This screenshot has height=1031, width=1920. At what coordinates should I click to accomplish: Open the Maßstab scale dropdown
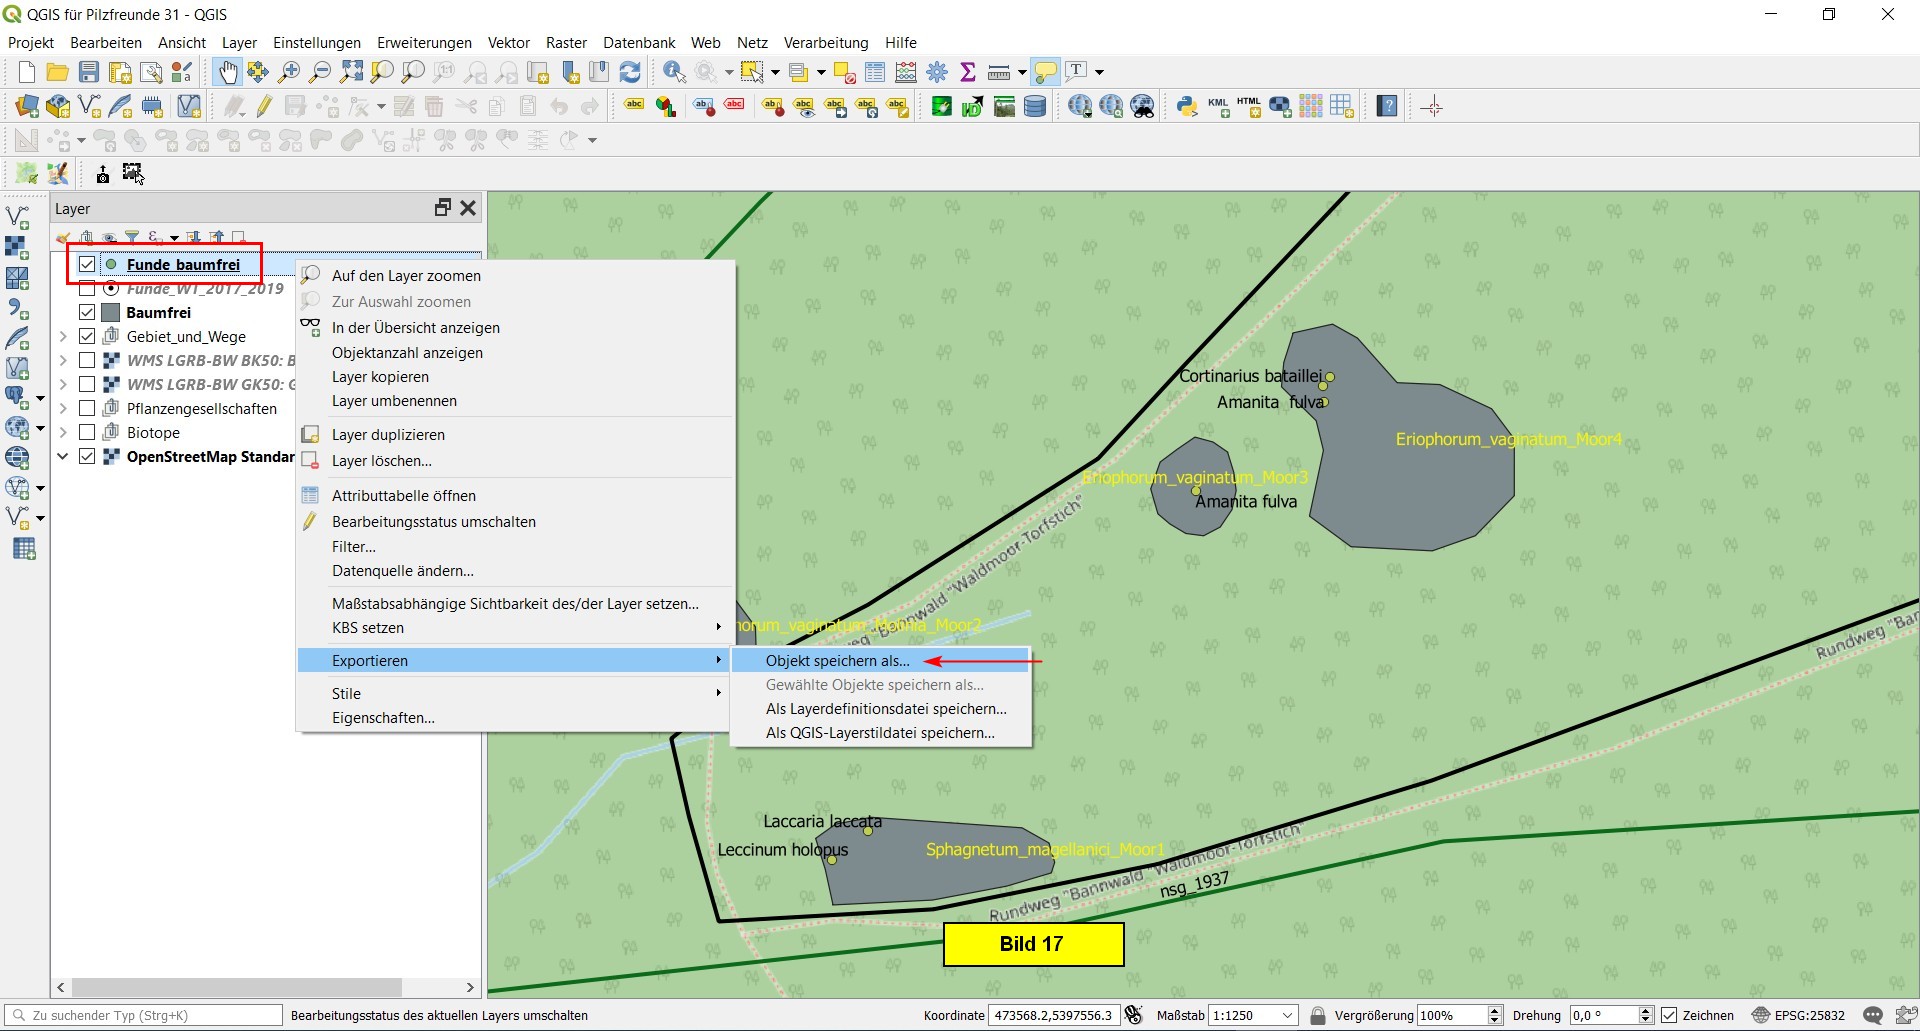point(1287,1015)
